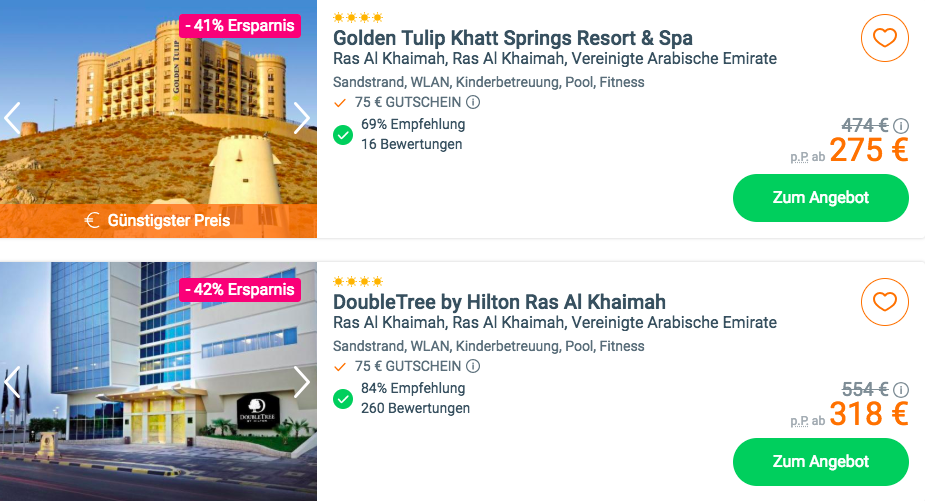Open info icon next to 474 € price
Image resolution: width=925 pixels, height=501 pixels.
[900, 126]
